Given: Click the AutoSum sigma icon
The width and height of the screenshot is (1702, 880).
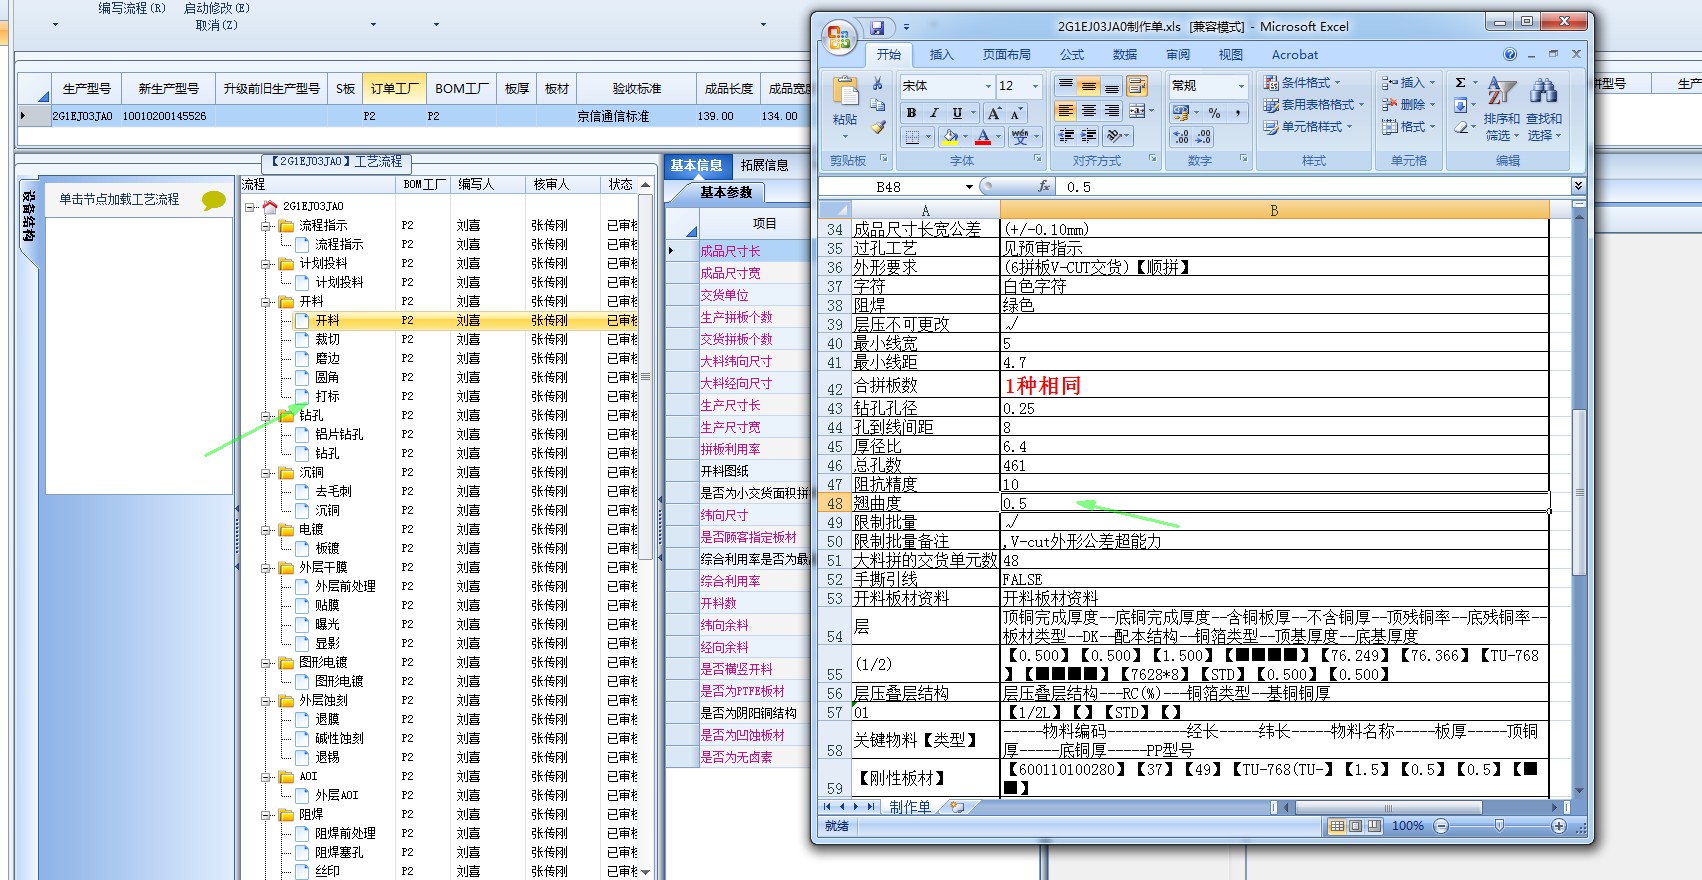Looking at the screenshot, I should click(x=1460, y=83).
